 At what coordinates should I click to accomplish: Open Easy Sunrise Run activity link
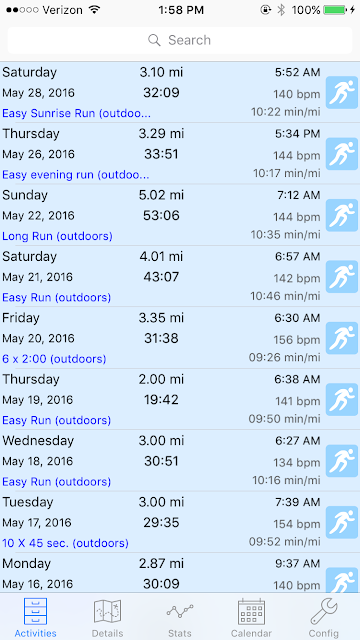[x=76, y=113]
